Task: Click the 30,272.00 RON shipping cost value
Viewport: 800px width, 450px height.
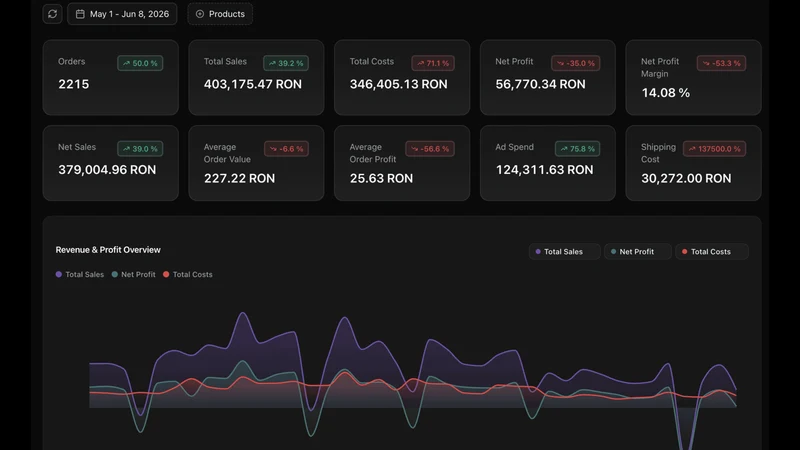Action: 686,179
